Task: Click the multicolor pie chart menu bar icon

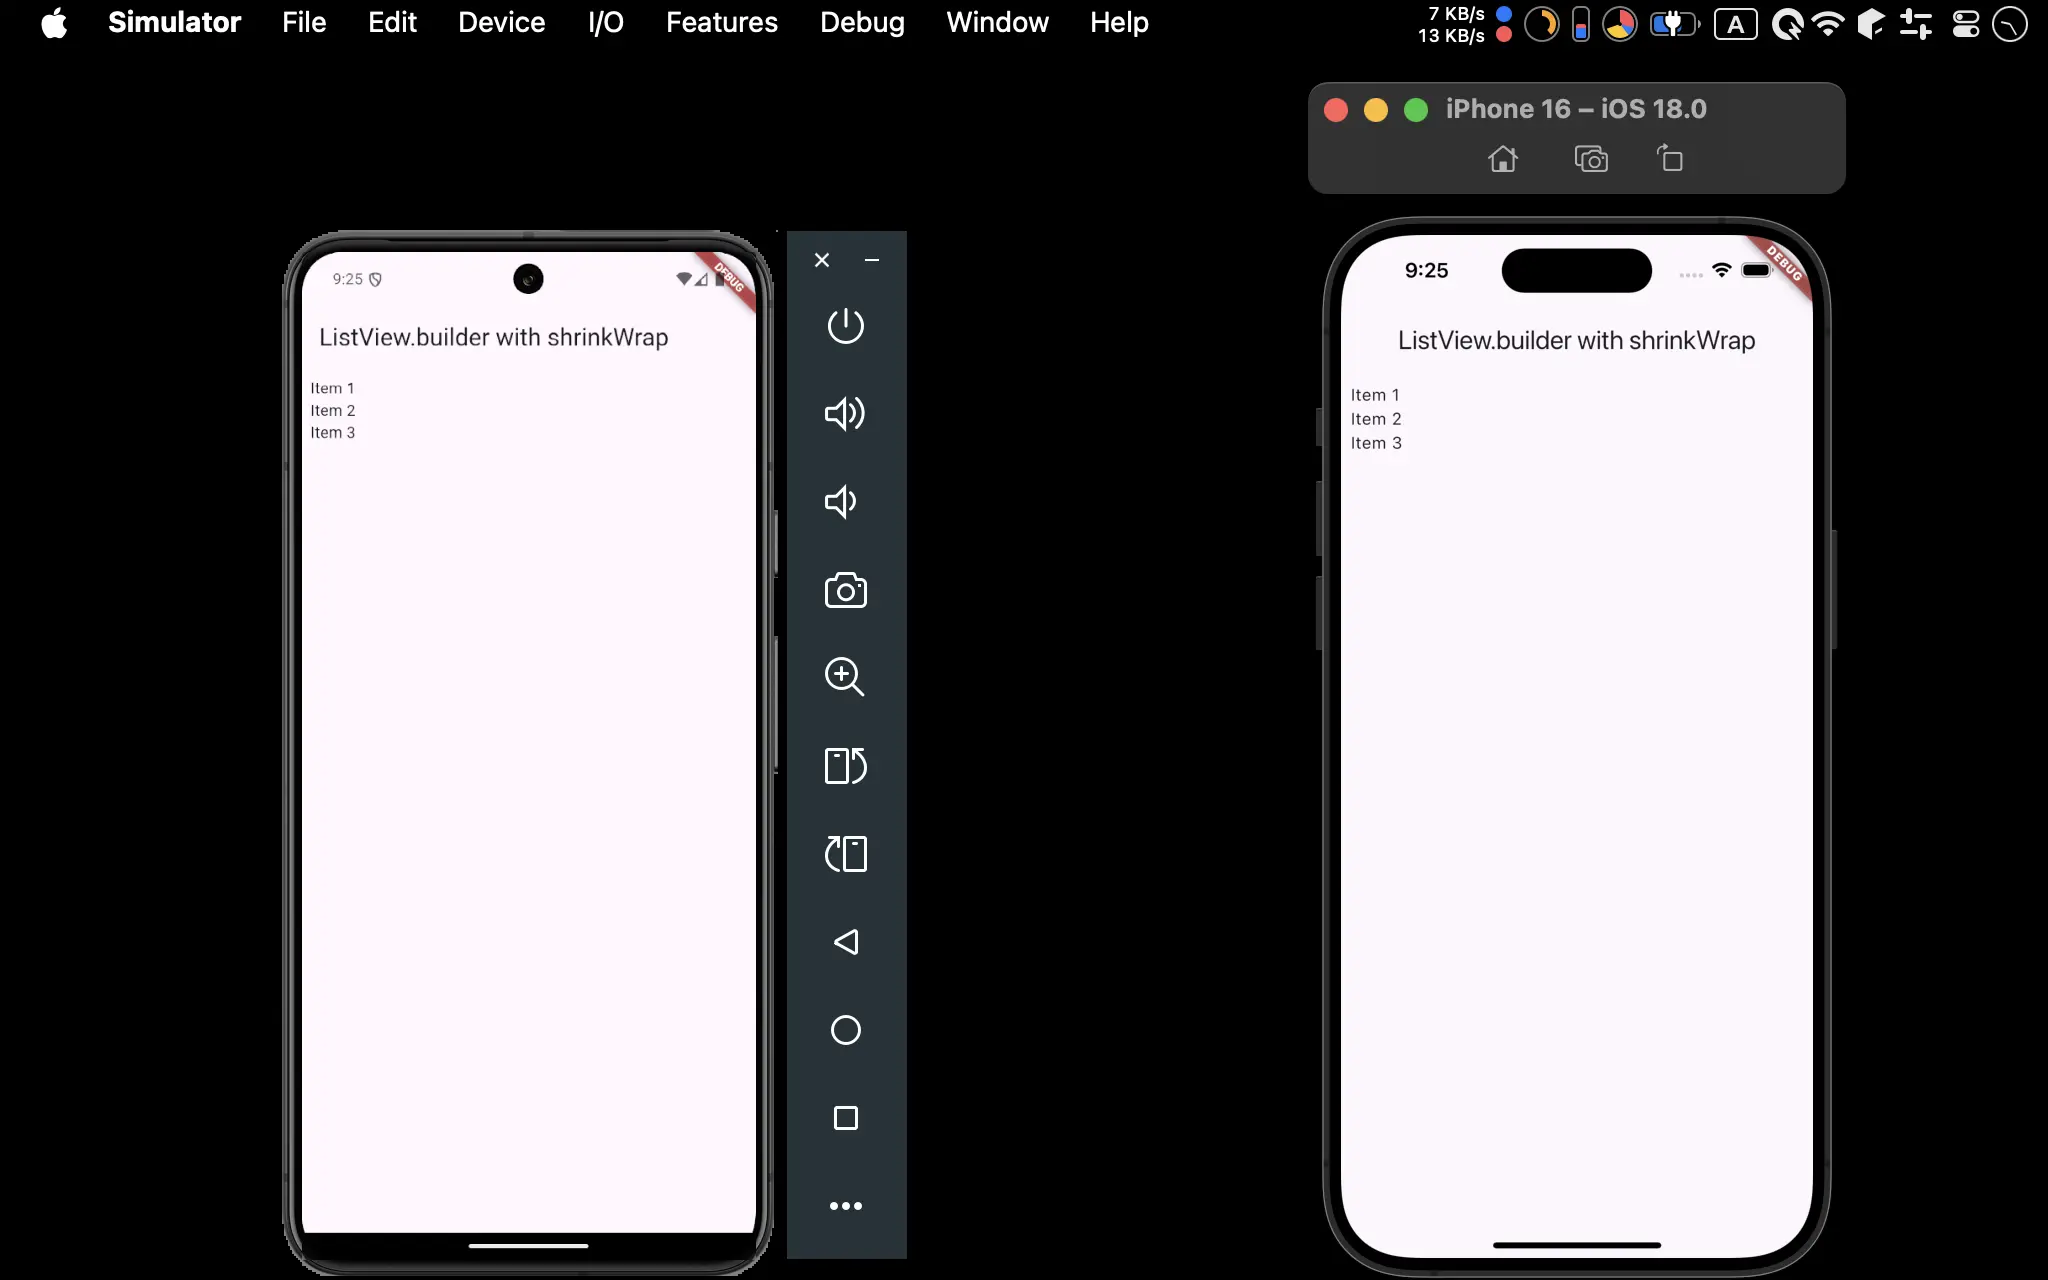Action: (1619, 23)
